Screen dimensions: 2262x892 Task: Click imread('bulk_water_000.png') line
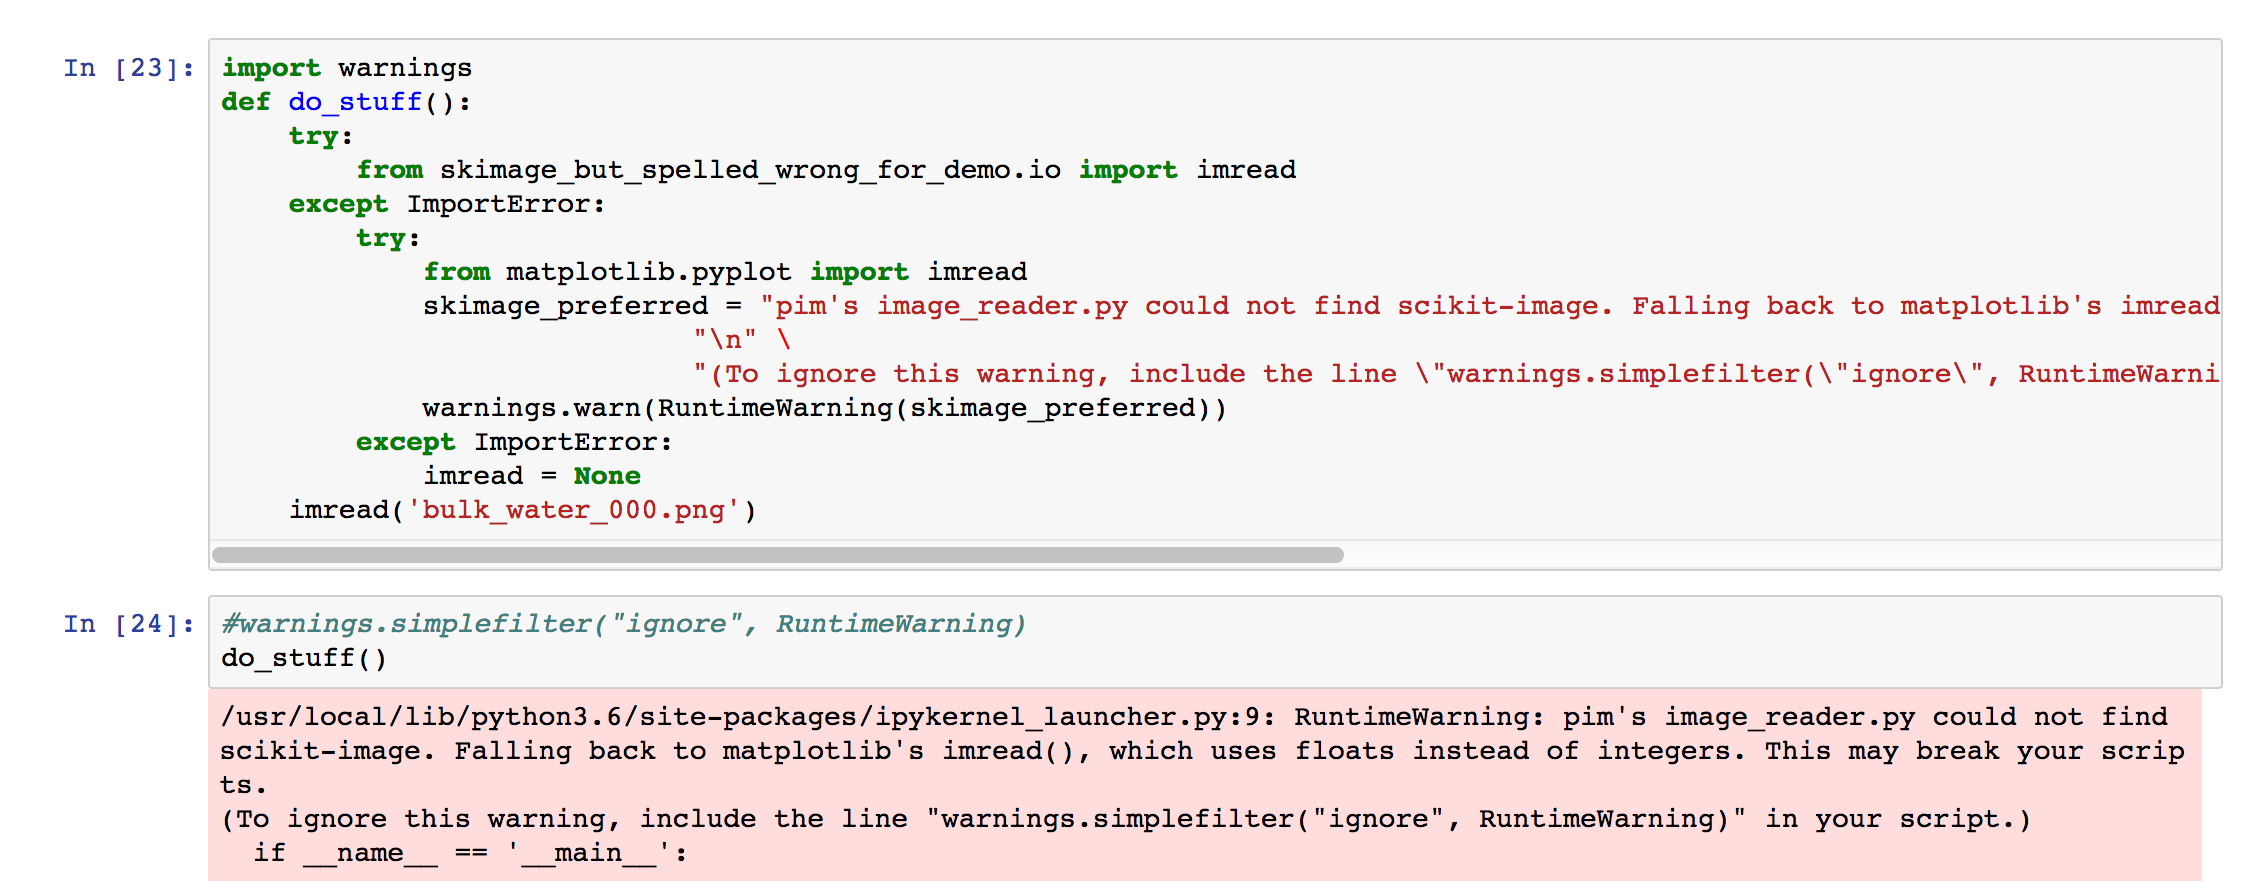tap(523, 510)
